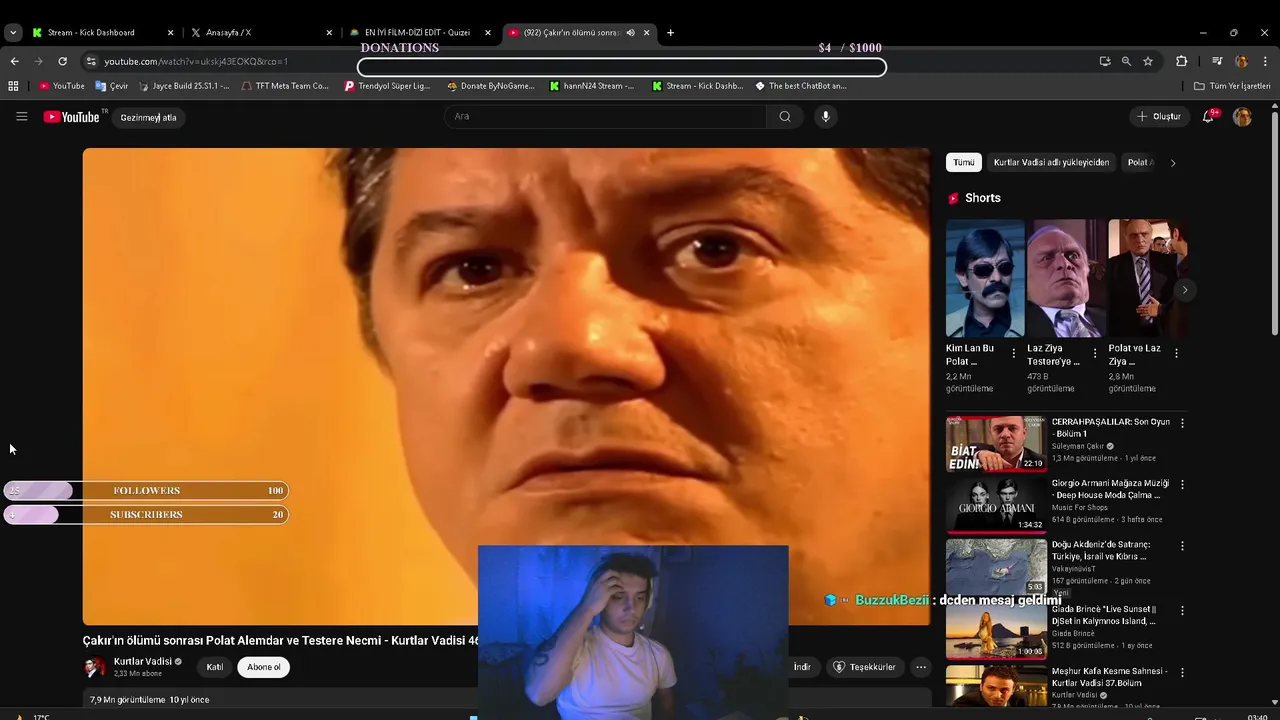The width and height of the screenshot is (1280, 720).
Task: Go to the YouTube home logo
Action: (74, 117)
